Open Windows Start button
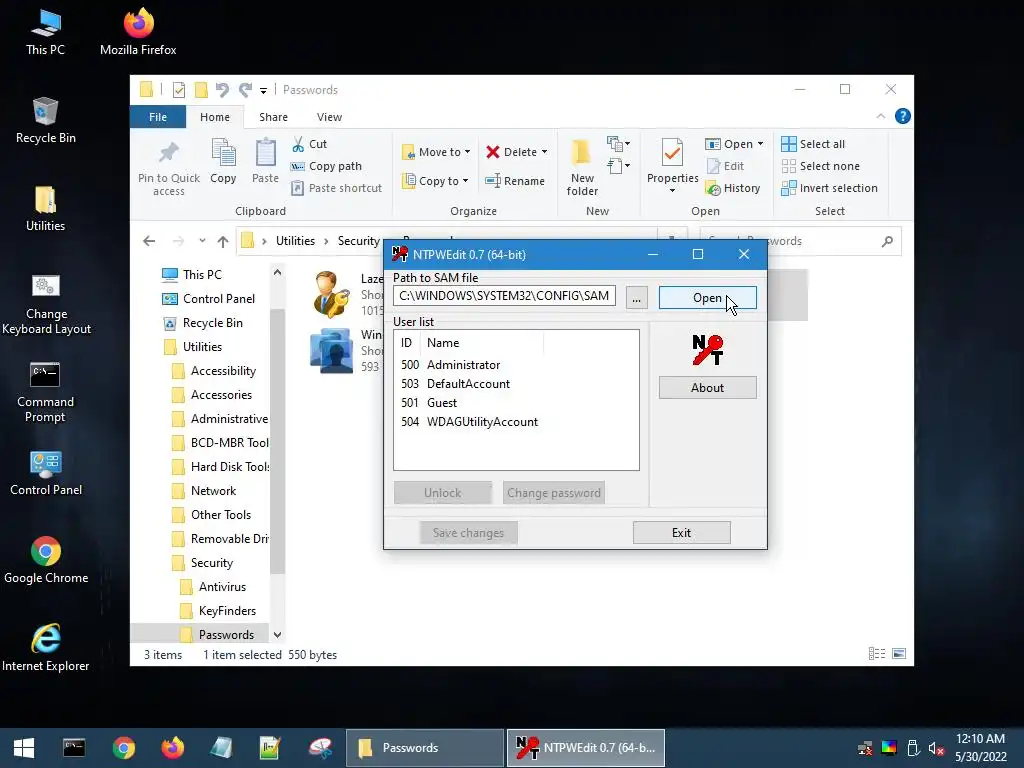The image size is (1024, 768). pos(24,748)
